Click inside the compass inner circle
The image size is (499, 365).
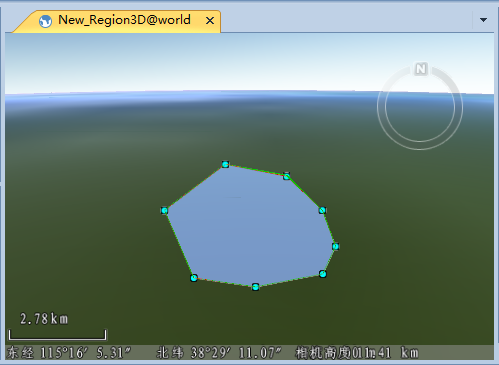[x=420, y=107]
